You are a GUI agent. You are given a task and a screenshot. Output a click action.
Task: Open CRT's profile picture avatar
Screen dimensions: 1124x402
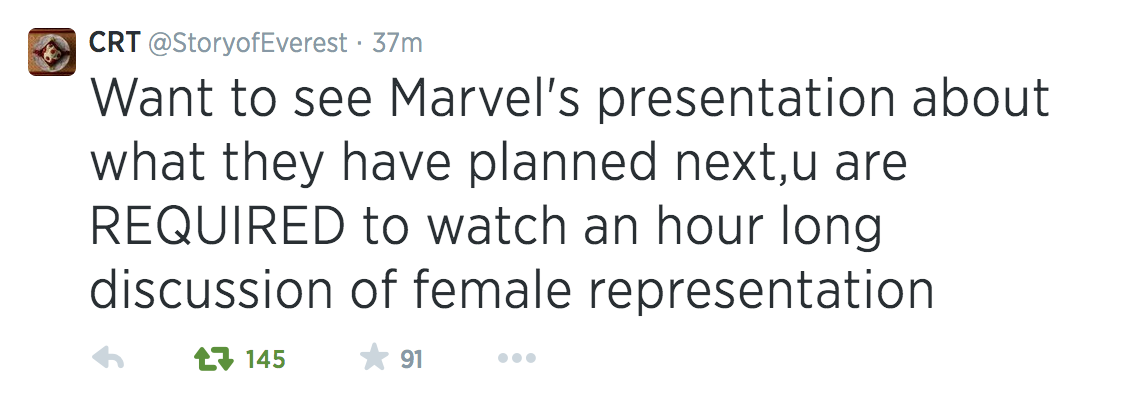52,51
